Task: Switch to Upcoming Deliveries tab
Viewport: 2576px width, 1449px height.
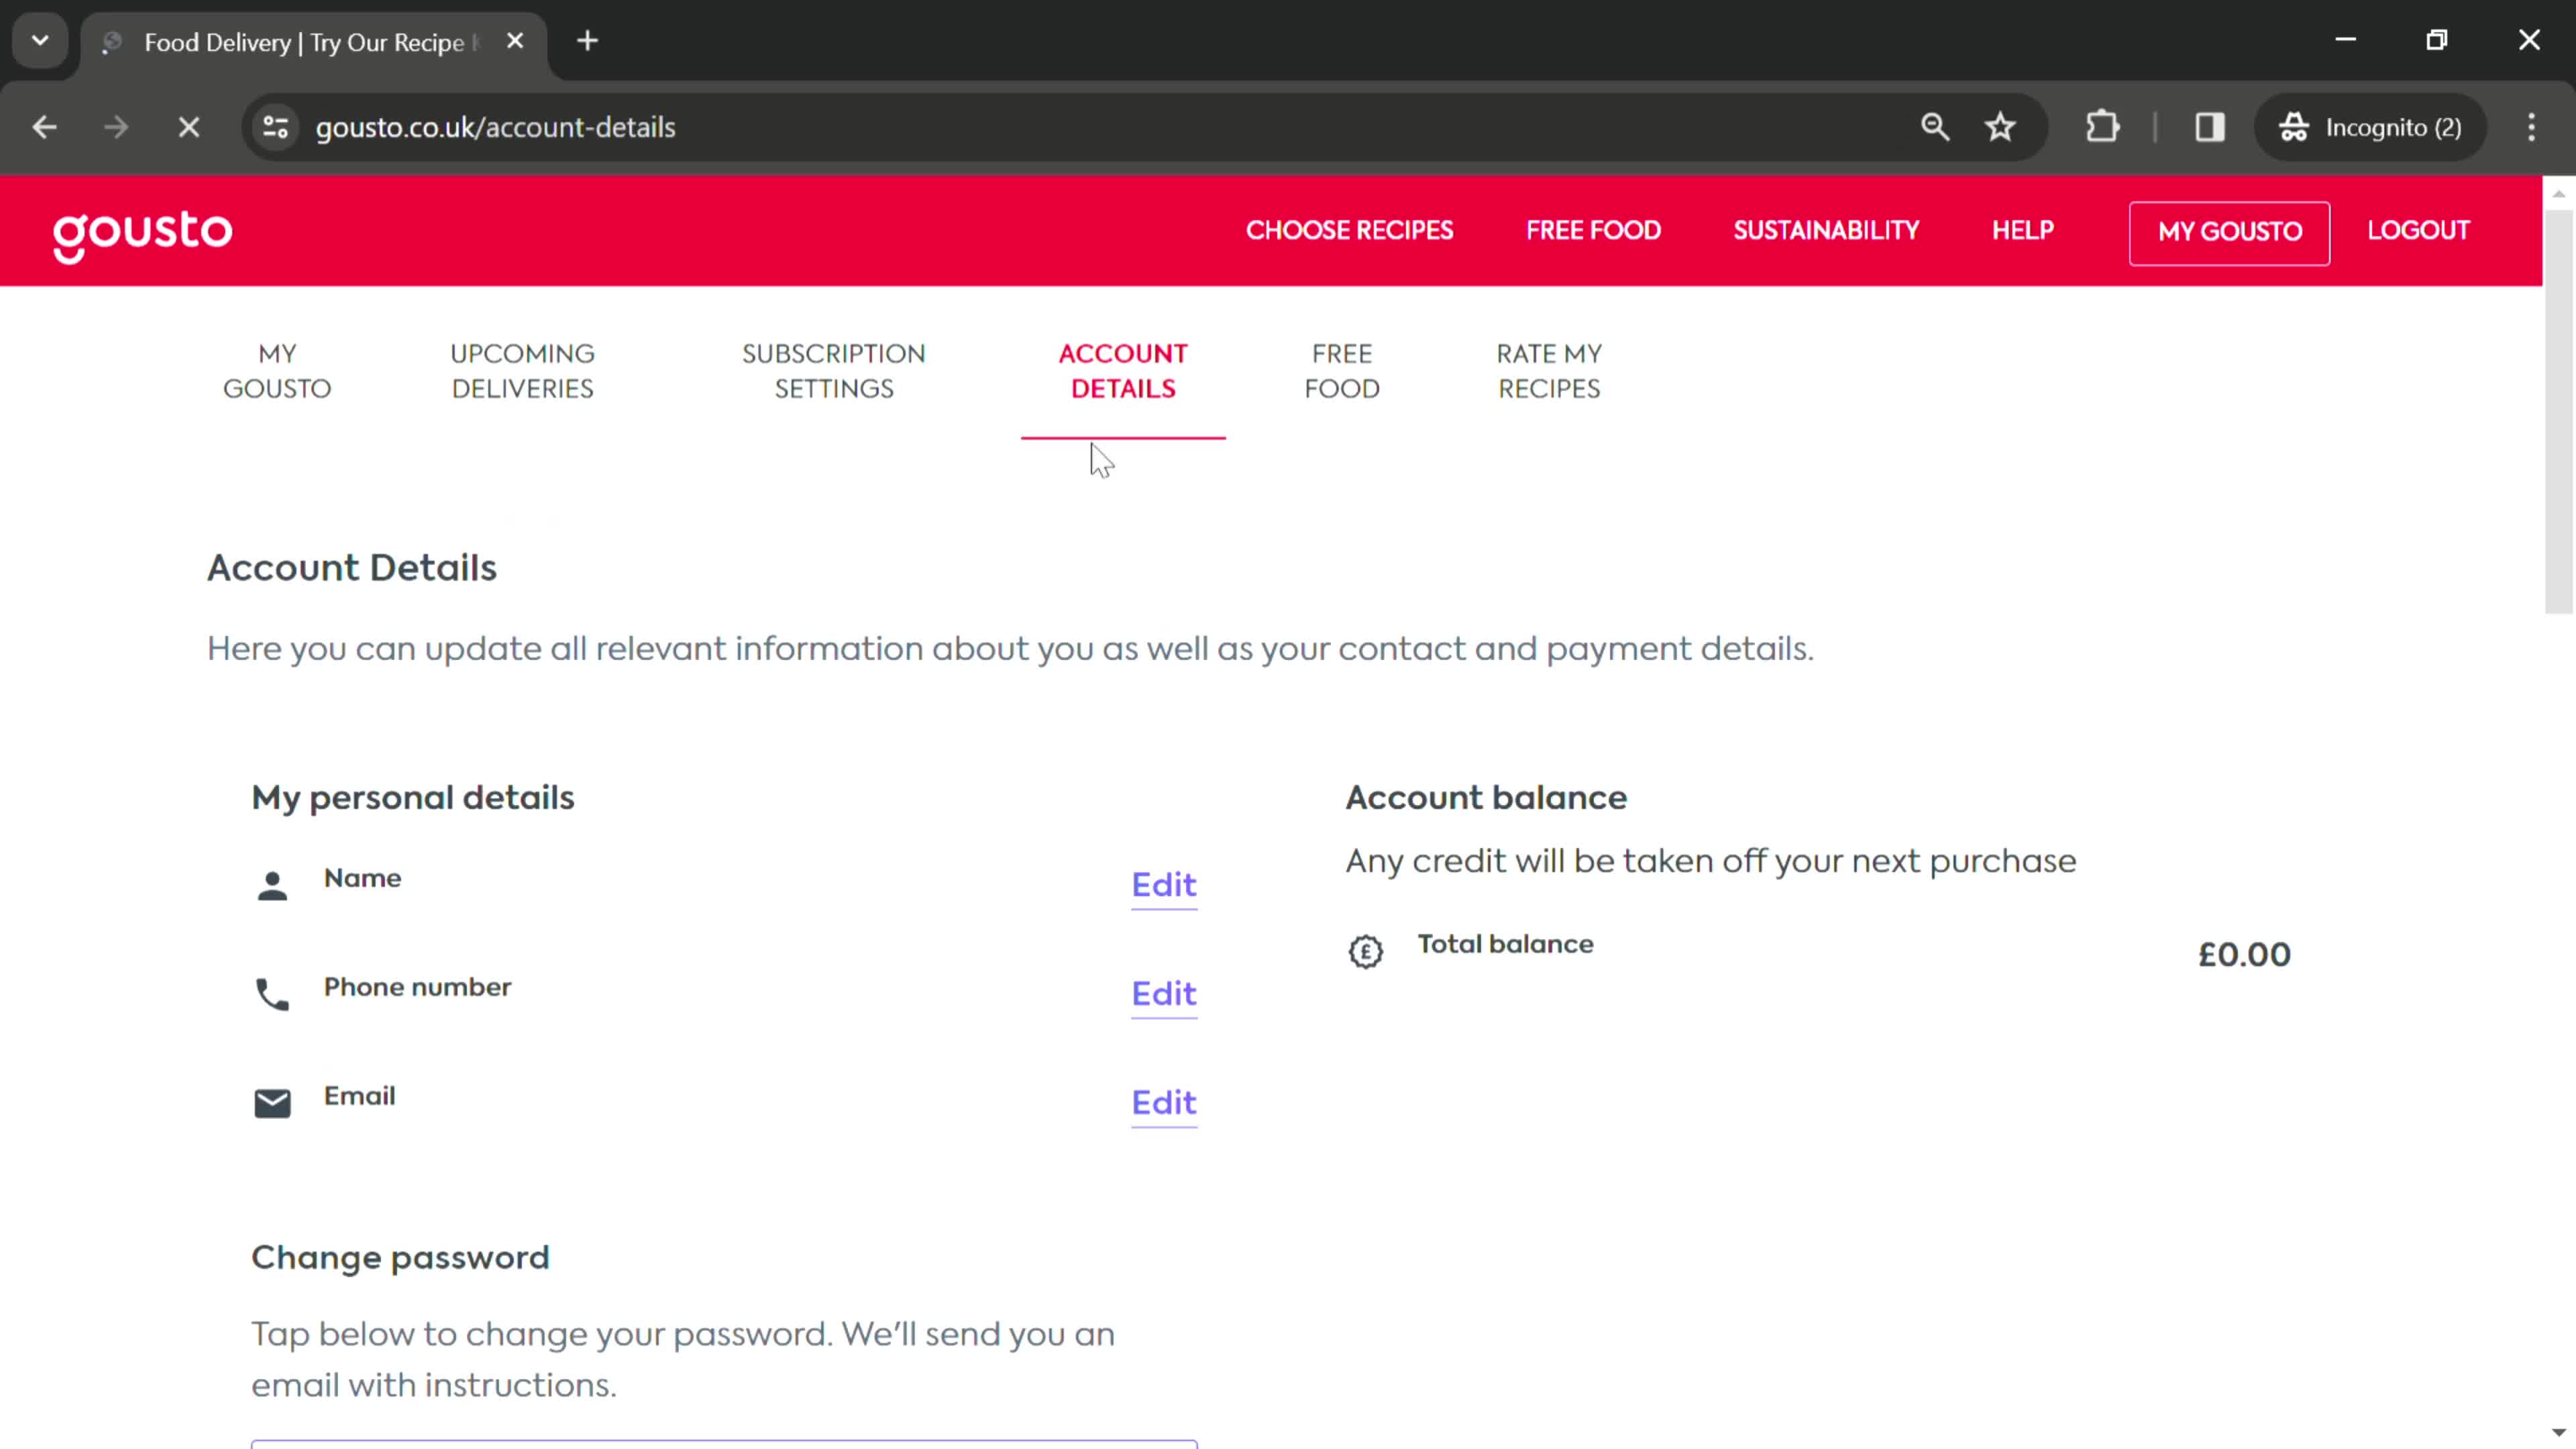Action: pos(522,371)
